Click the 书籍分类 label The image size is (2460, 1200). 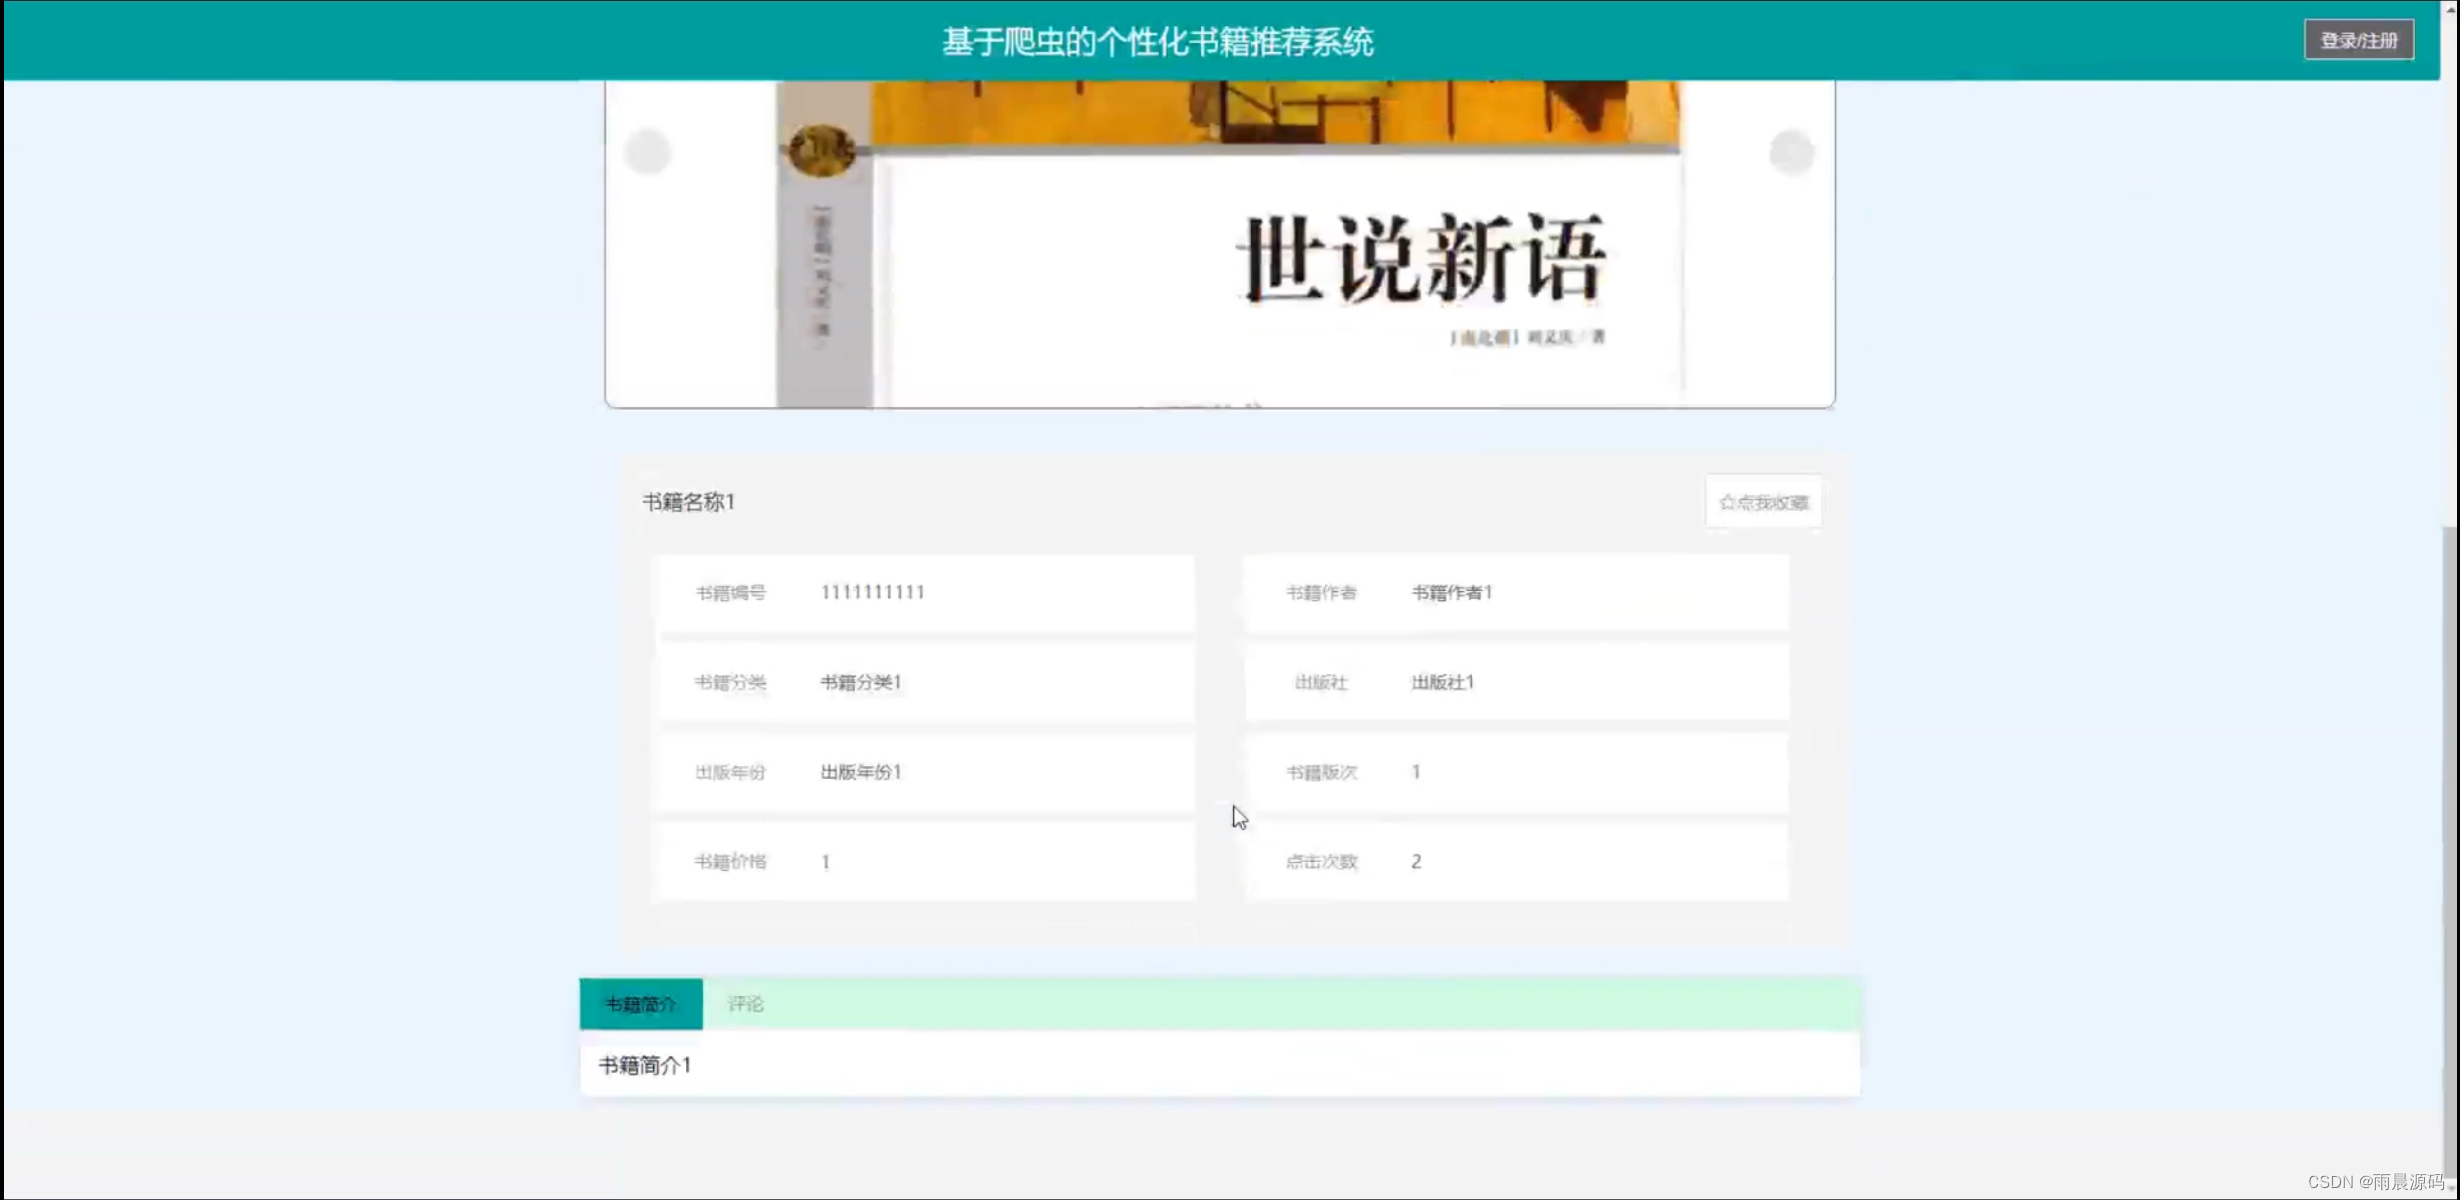click(x=730, y=682)
